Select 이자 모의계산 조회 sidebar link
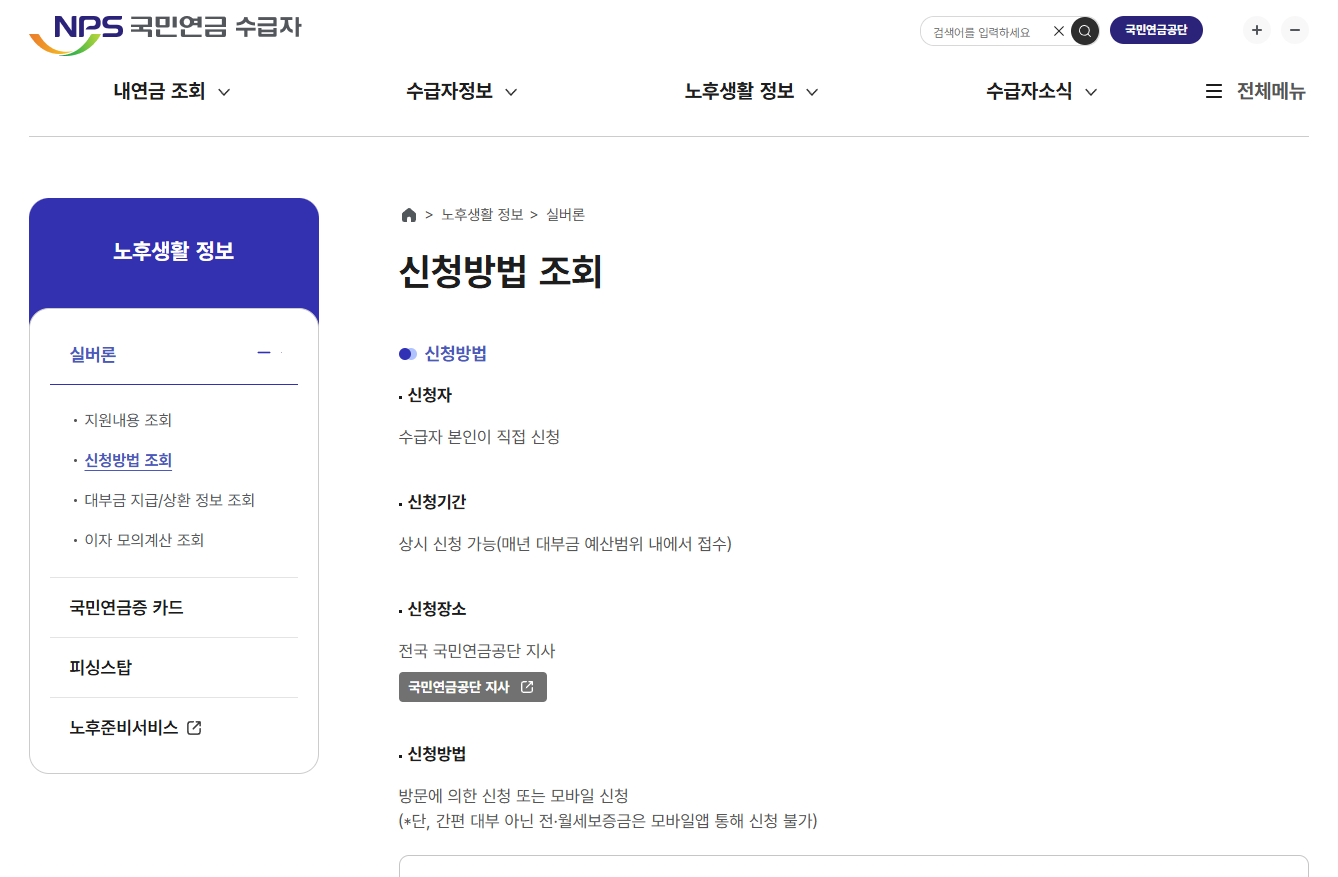The image size is (1338, 877). pos(144,540)
